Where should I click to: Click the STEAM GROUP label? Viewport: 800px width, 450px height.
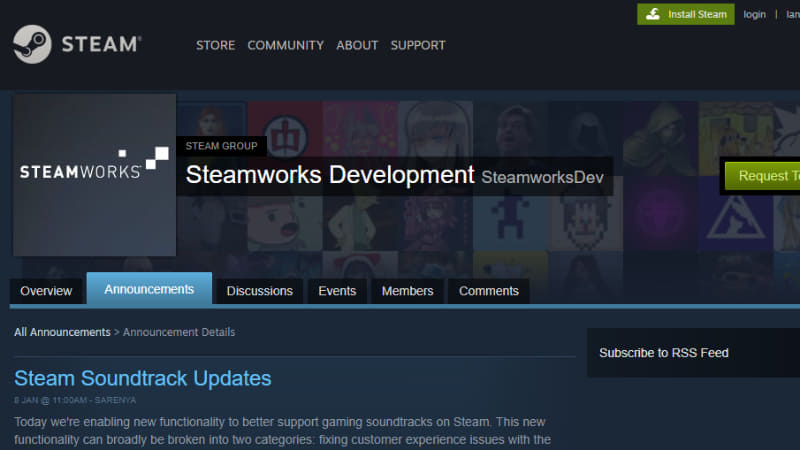click(x=221, y=146)
